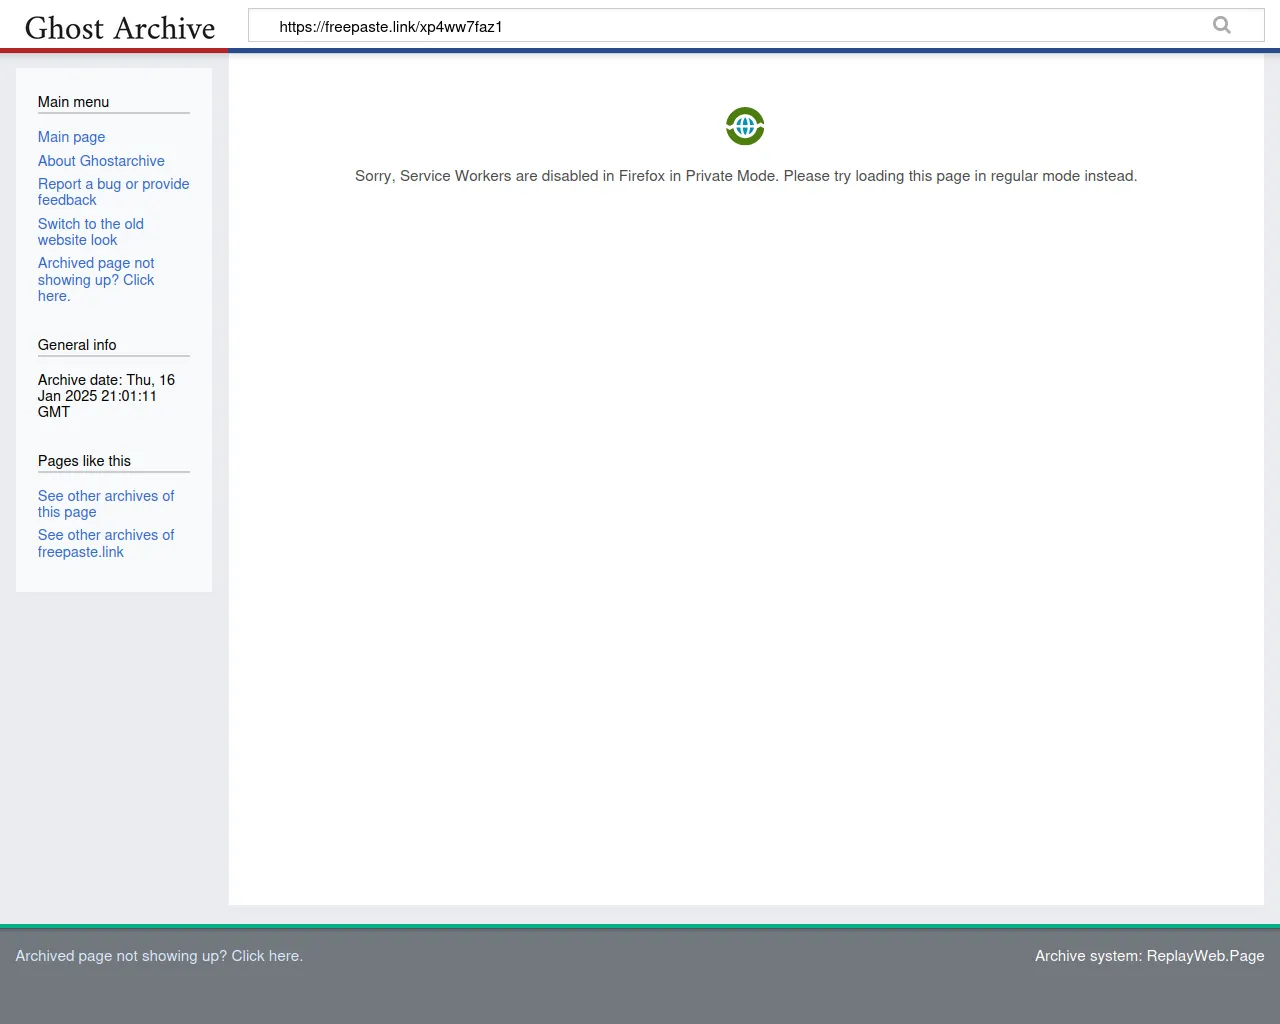Click the green ReplayWeb.page globe icon
Image resolution: width=1280 pixels, height=1024 pixels.
[x=745, y=126]
